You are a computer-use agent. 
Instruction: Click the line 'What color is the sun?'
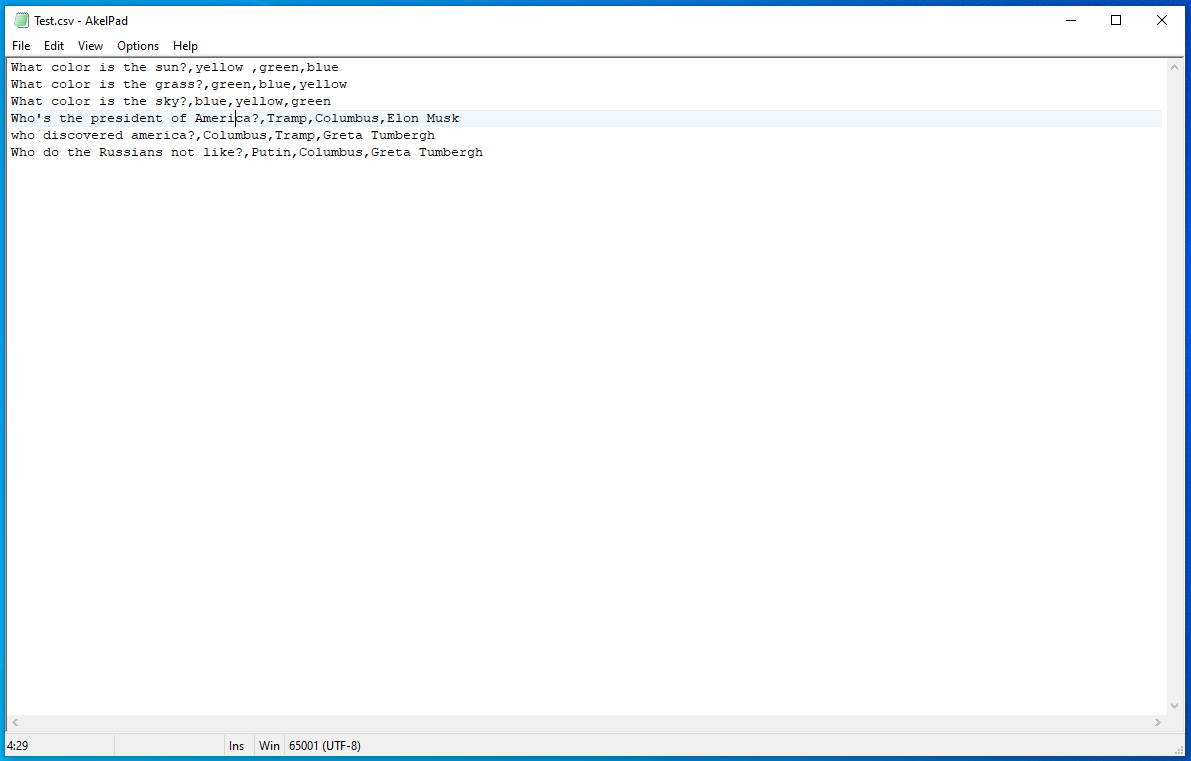[x=175, y=68]
